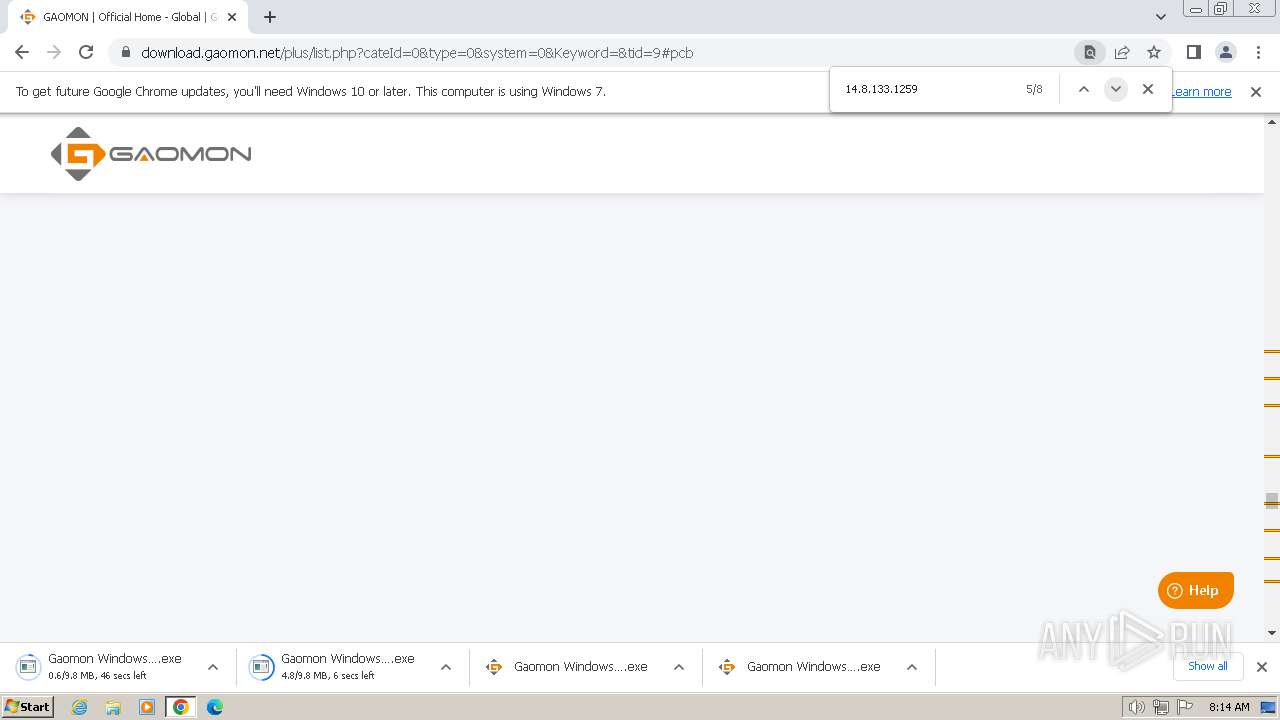
Task: Open the Windows Start menu
Action: tap(27, 706)
